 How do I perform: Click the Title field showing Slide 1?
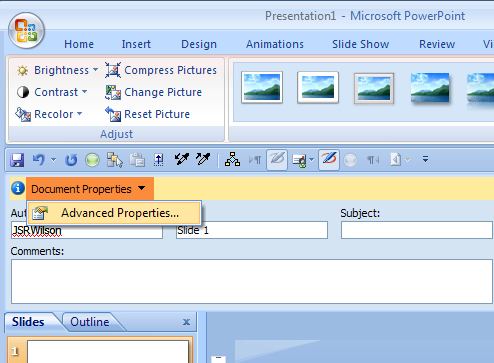[252, 230]
